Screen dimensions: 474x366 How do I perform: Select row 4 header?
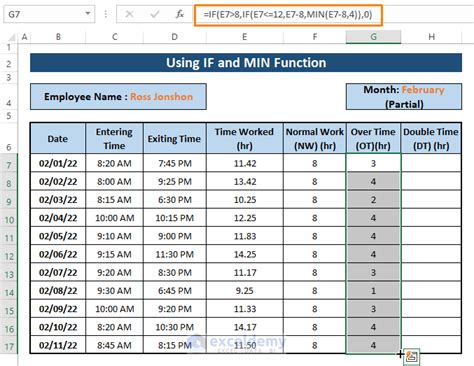(x=9, y=97)
